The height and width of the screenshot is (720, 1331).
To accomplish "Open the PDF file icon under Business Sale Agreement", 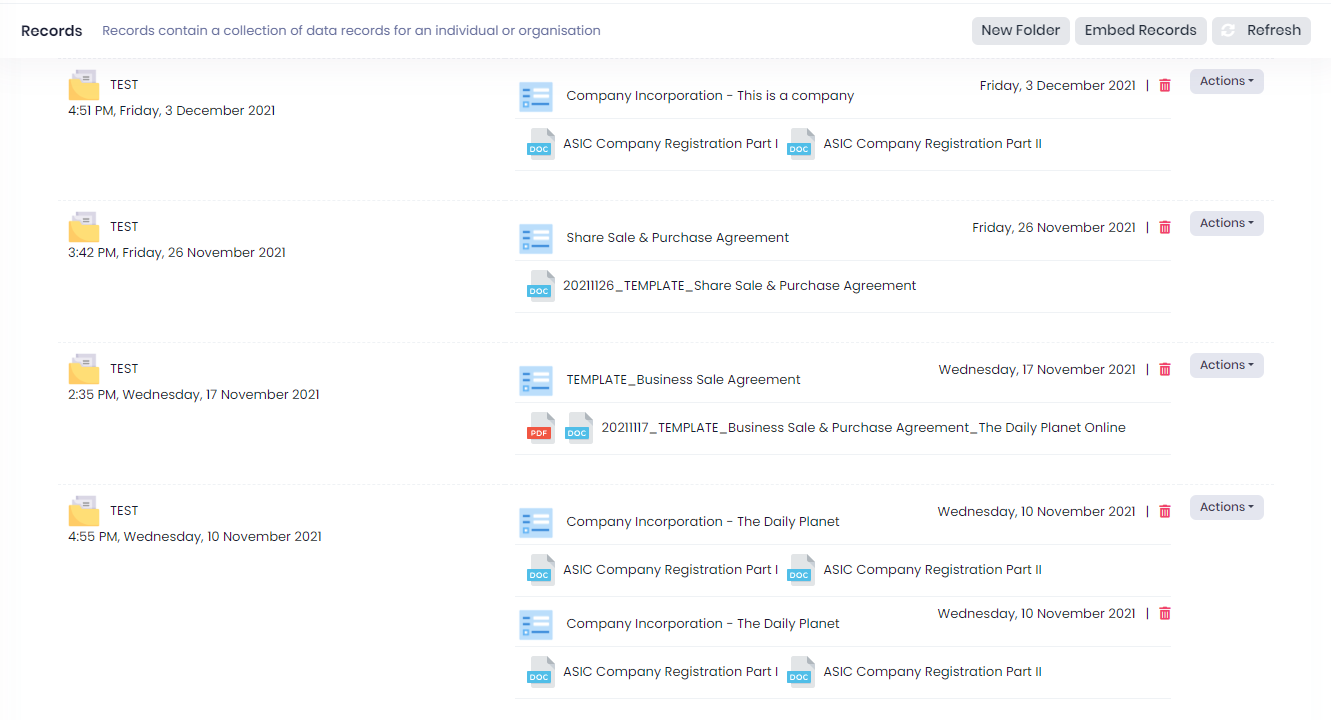I will 540,428.
